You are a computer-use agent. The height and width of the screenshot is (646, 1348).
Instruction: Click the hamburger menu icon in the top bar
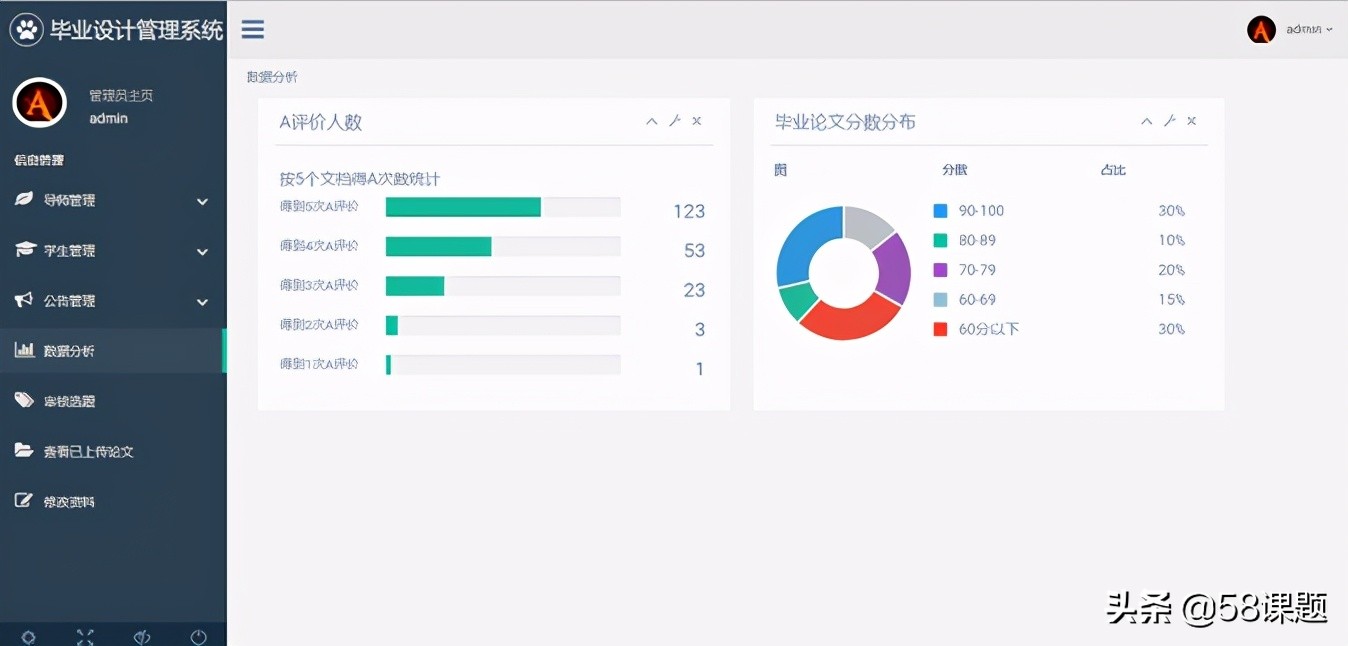coord(252,29)
